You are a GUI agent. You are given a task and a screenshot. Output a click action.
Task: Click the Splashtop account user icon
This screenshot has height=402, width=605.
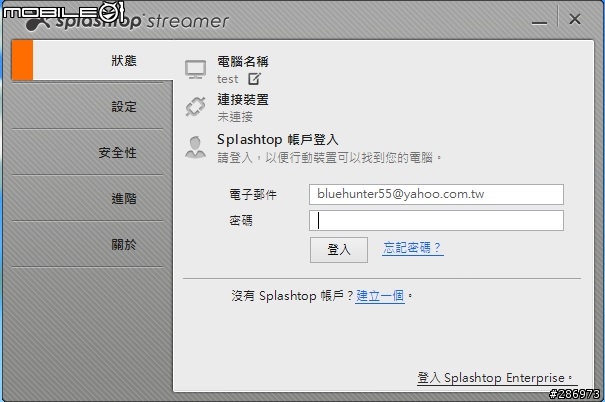coord(195,147)
